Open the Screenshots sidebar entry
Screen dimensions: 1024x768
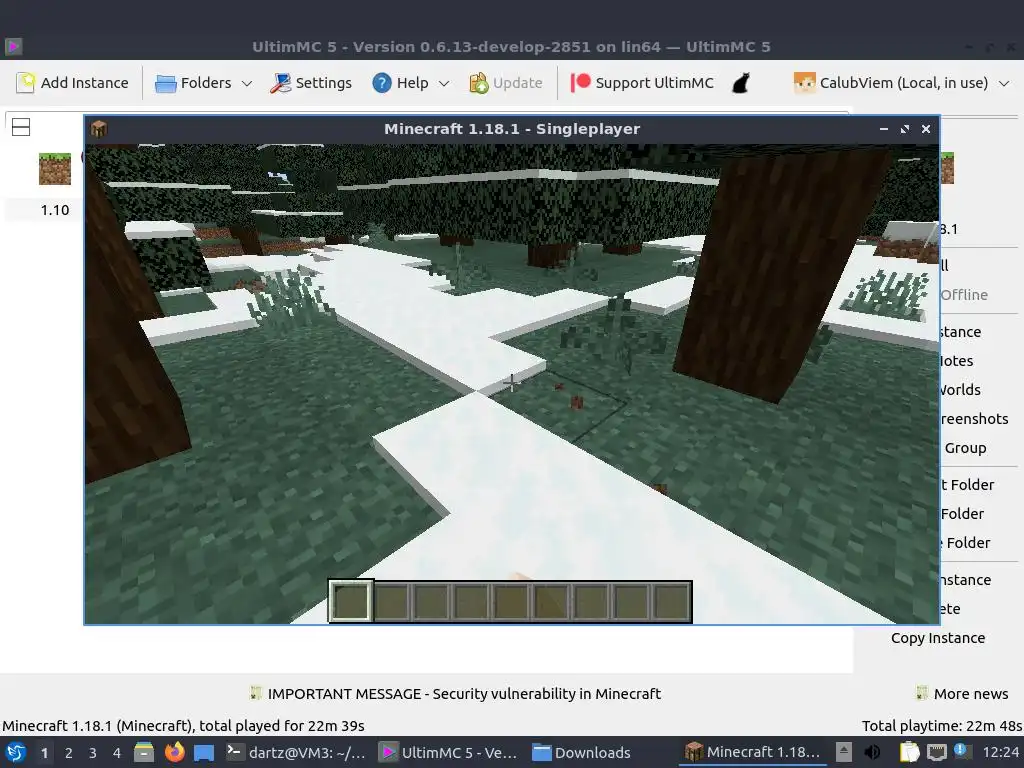tap(974, 419)
